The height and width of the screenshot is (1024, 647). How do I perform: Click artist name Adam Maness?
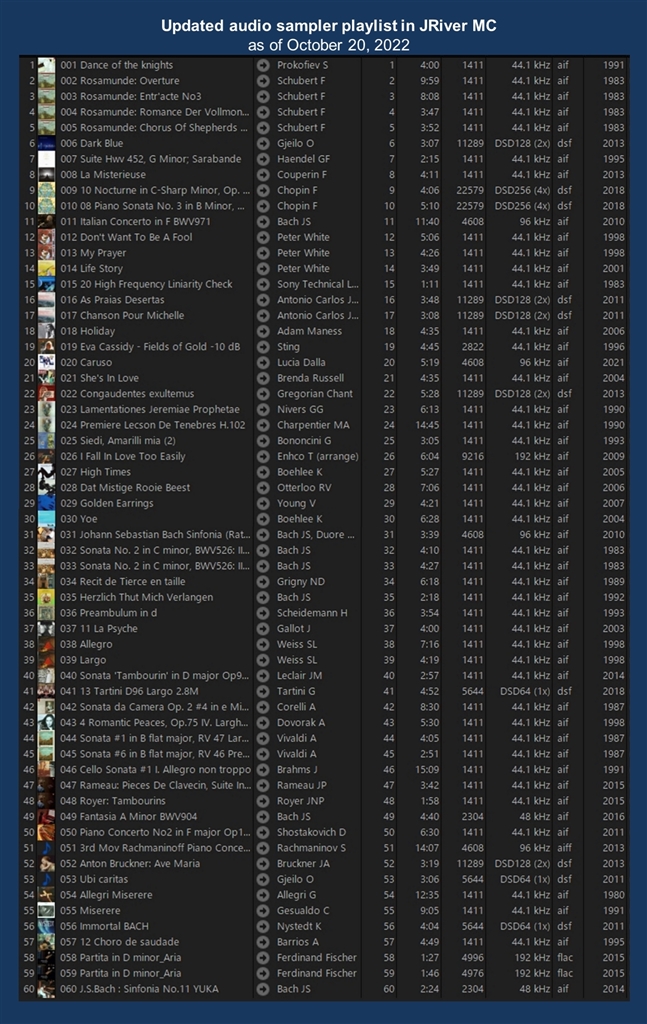pos(309,331)
